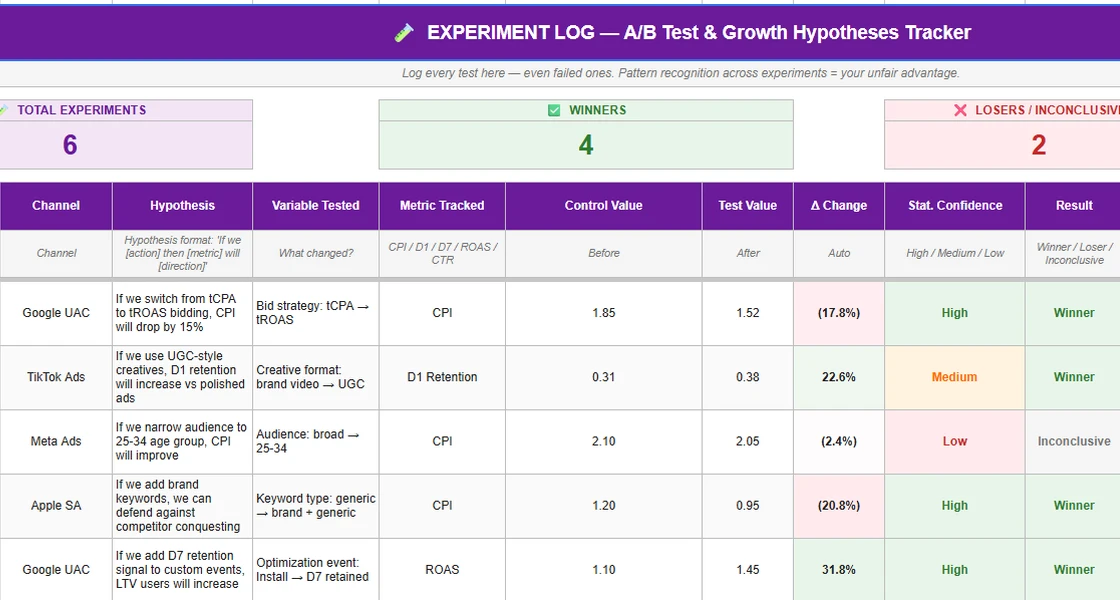This screenshot has width=1120, height=600.
Task: Select the test value 1.52
Action: click(x=747, y=313)
